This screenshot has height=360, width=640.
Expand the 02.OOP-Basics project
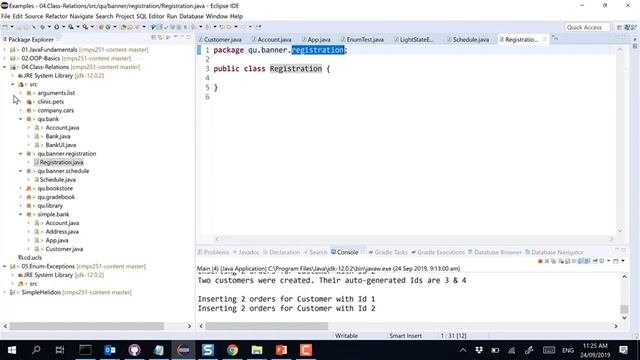5,58
